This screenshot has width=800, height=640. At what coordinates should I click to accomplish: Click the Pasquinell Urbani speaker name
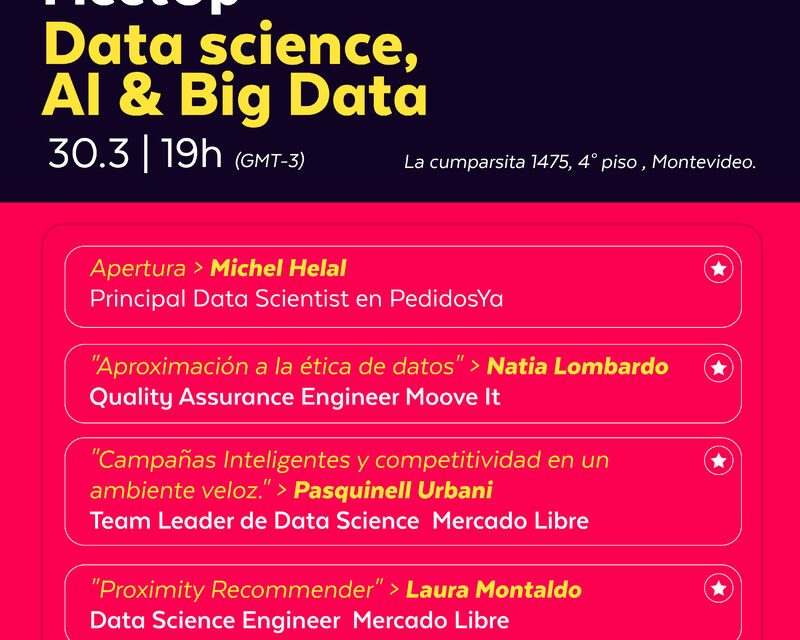[x=393, y=490]
